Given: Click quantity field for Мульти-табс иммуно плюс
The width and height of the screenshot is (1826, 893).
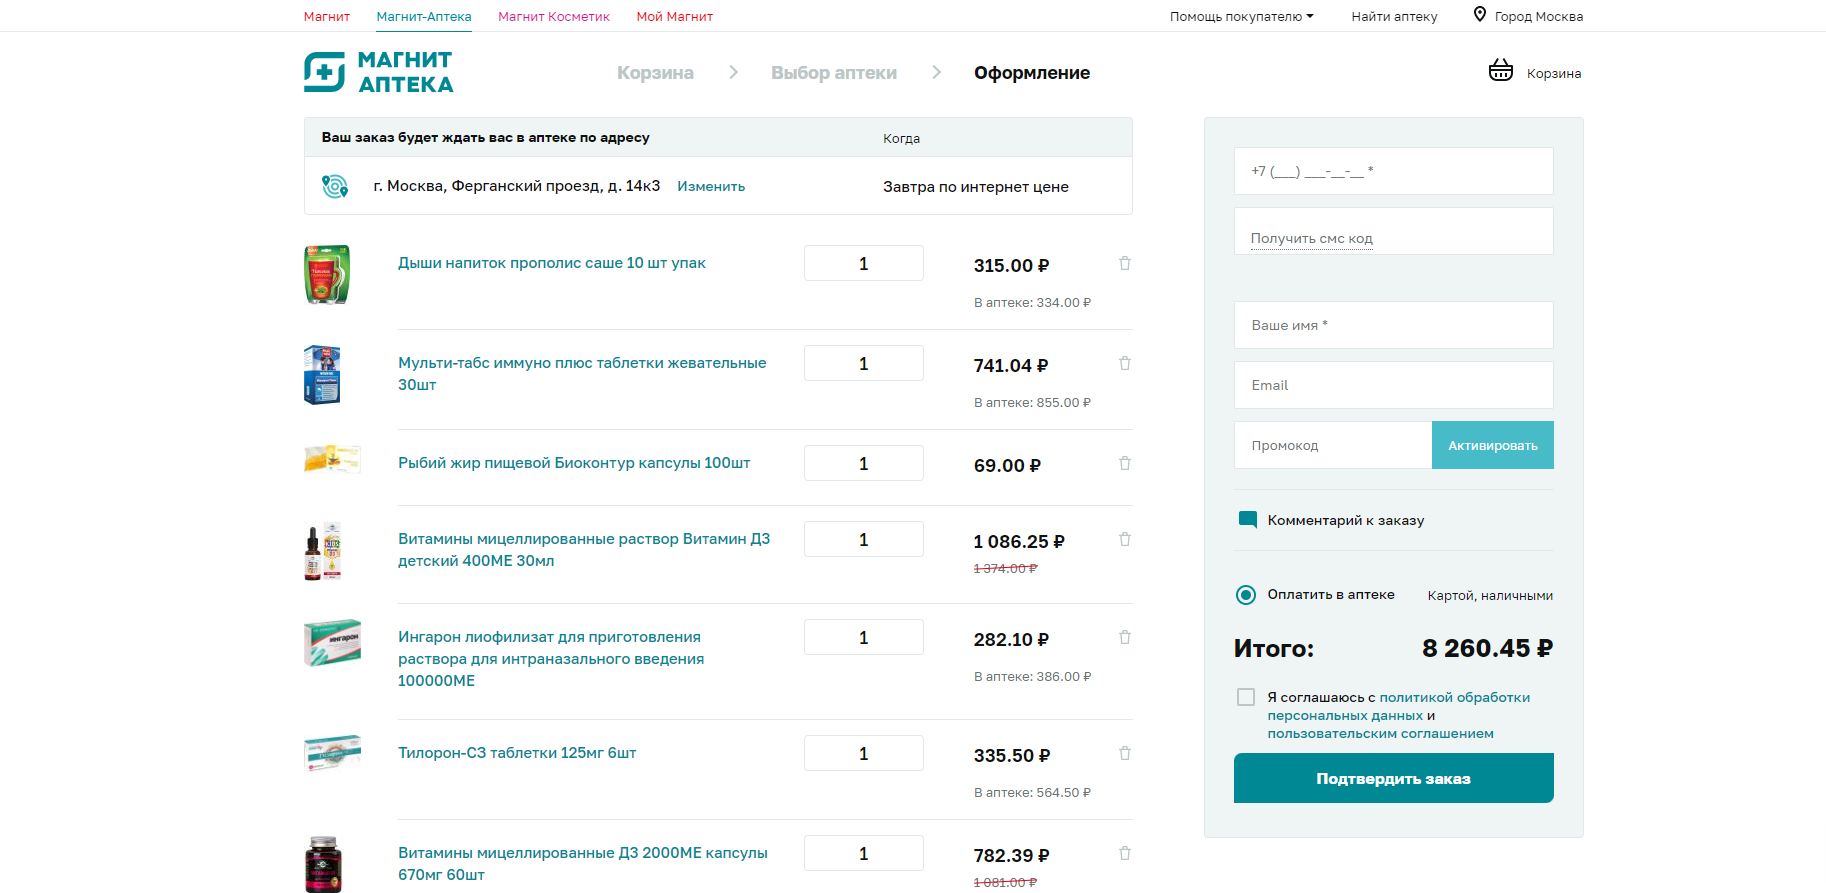Looking at the screenshot, I should pyautogui.click(x=863, y=363).
